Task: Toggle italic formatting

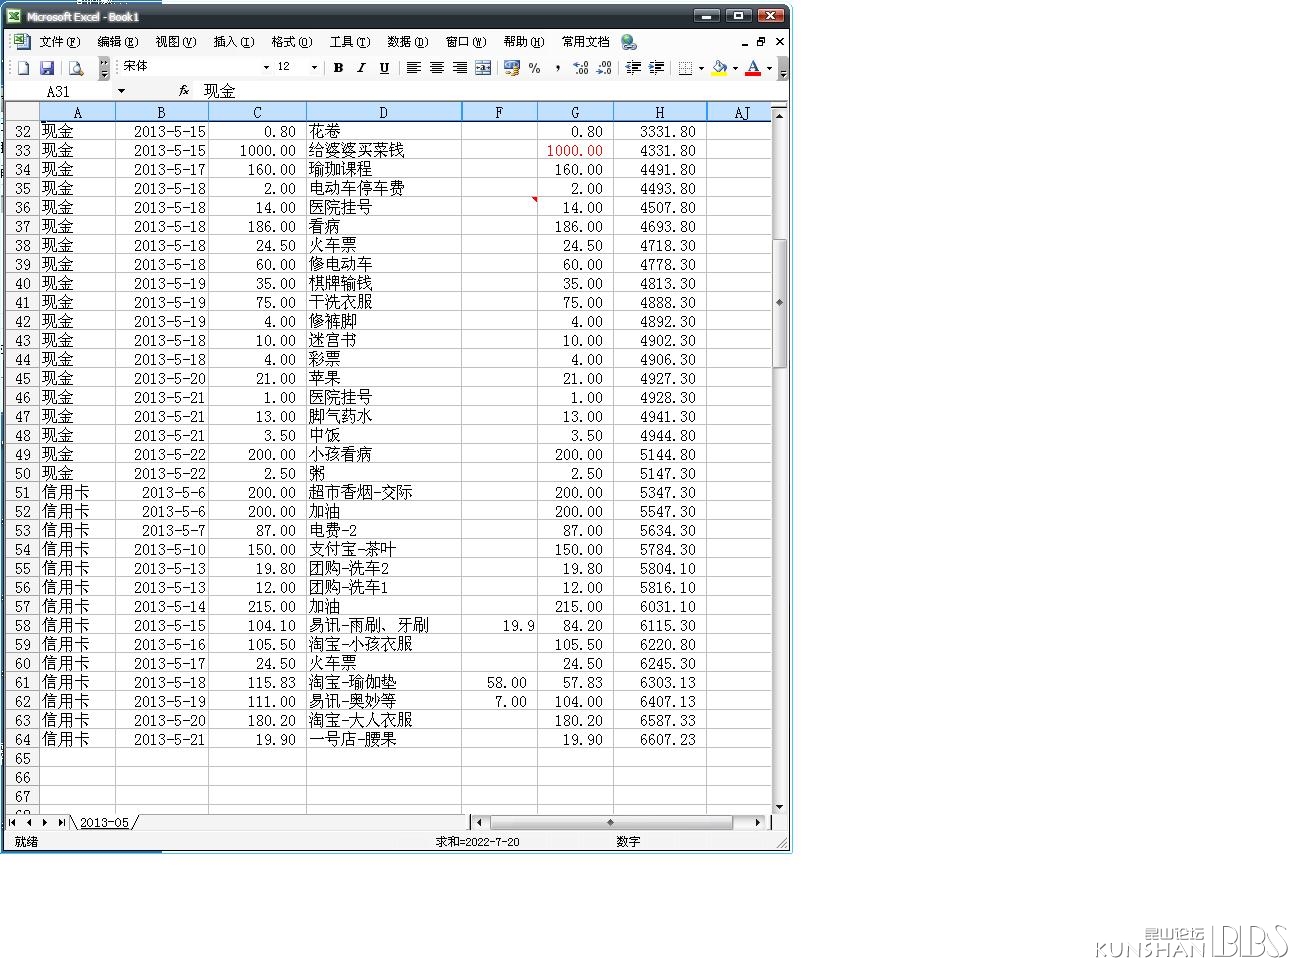Action: tap(361, 68)
